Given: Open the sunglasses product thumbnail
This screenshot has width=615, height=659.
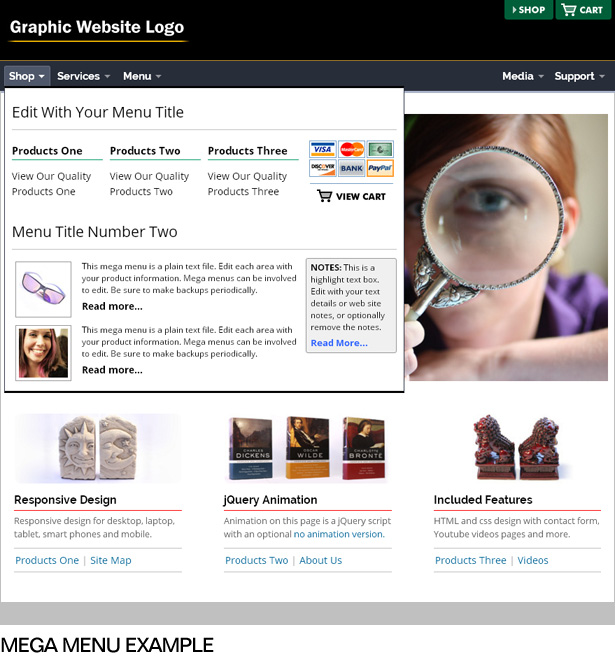Looking at the screenshot, I should tap(43, 289).
